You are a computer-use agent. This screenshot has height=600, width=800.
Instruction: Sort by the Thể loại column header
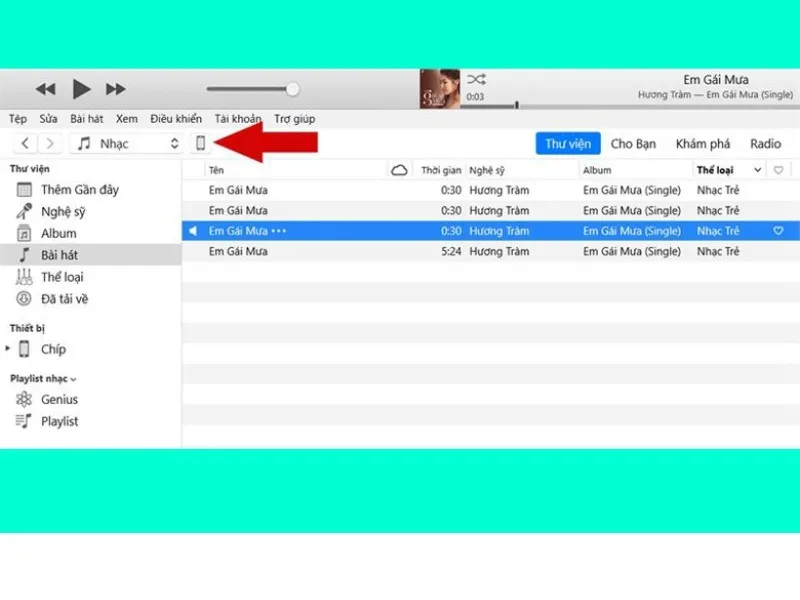click(x=715, y=170)
